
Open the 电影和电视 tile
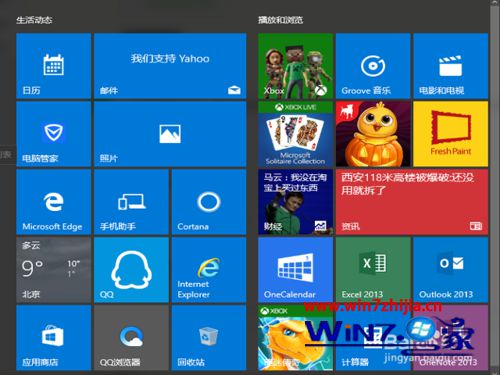coord(451,66)
